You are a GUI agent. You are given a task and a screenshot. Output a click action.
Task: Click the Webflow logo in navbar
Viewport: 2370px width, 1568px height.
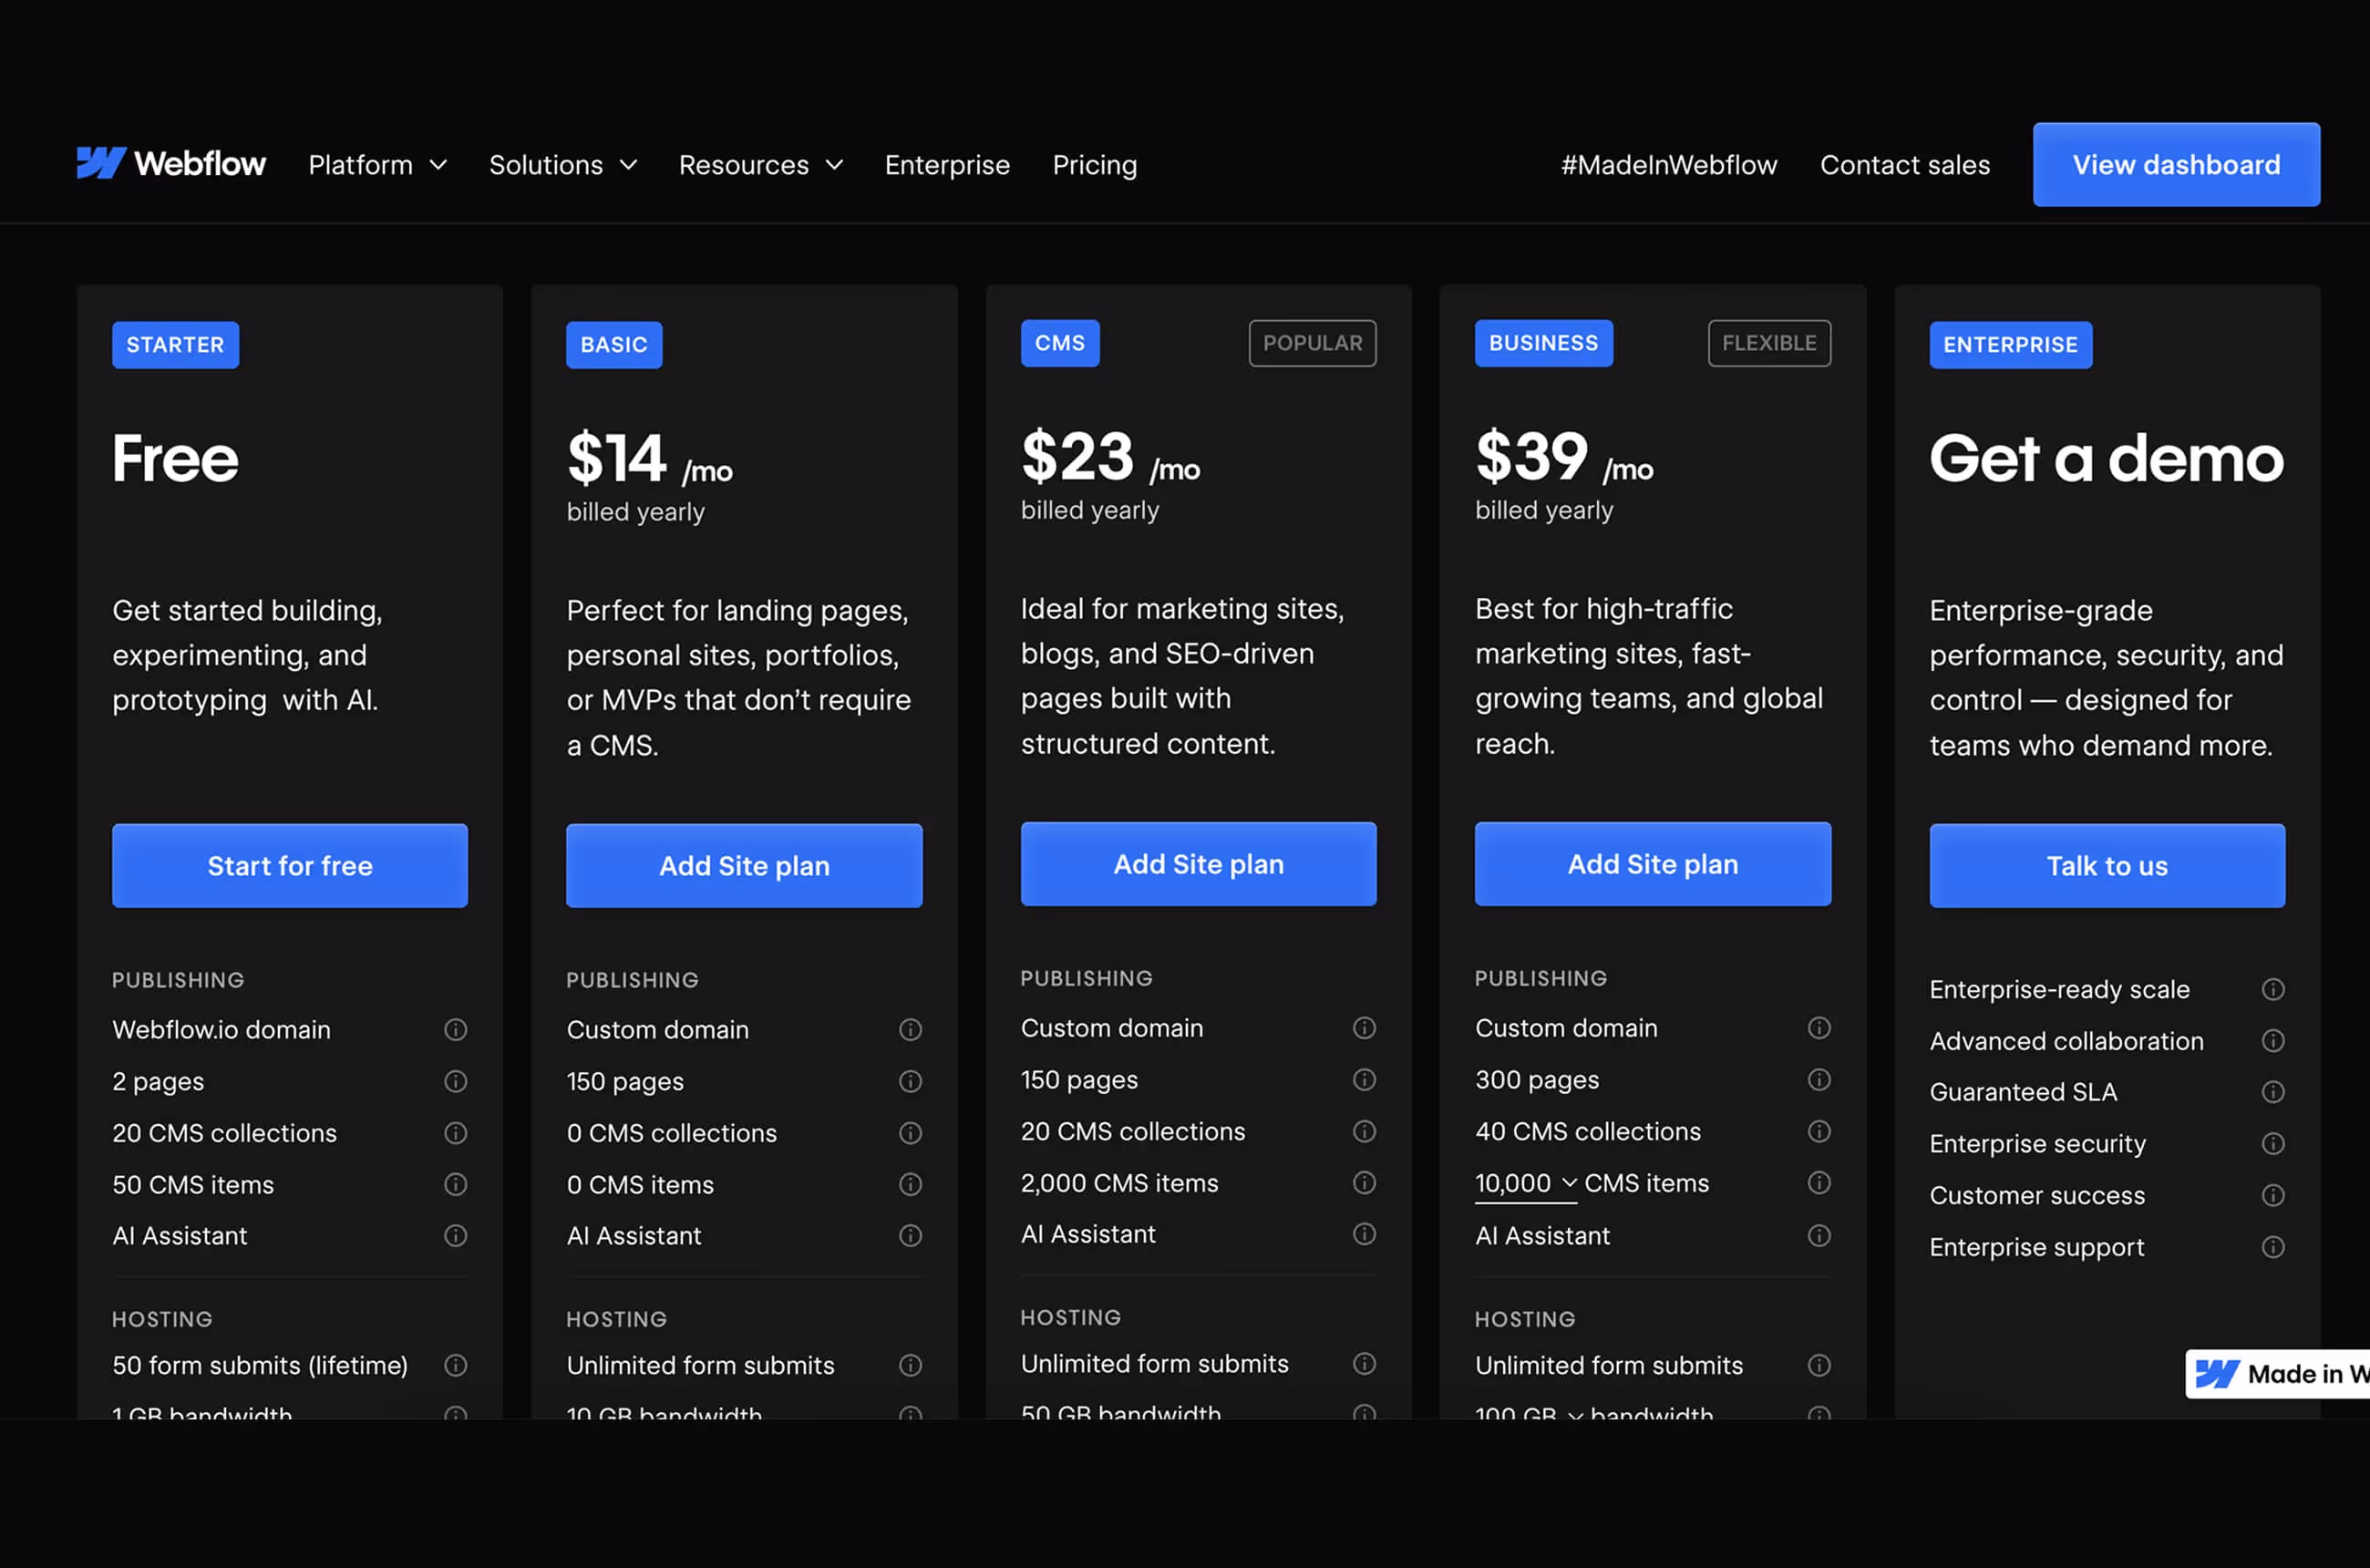pos(171,164)
